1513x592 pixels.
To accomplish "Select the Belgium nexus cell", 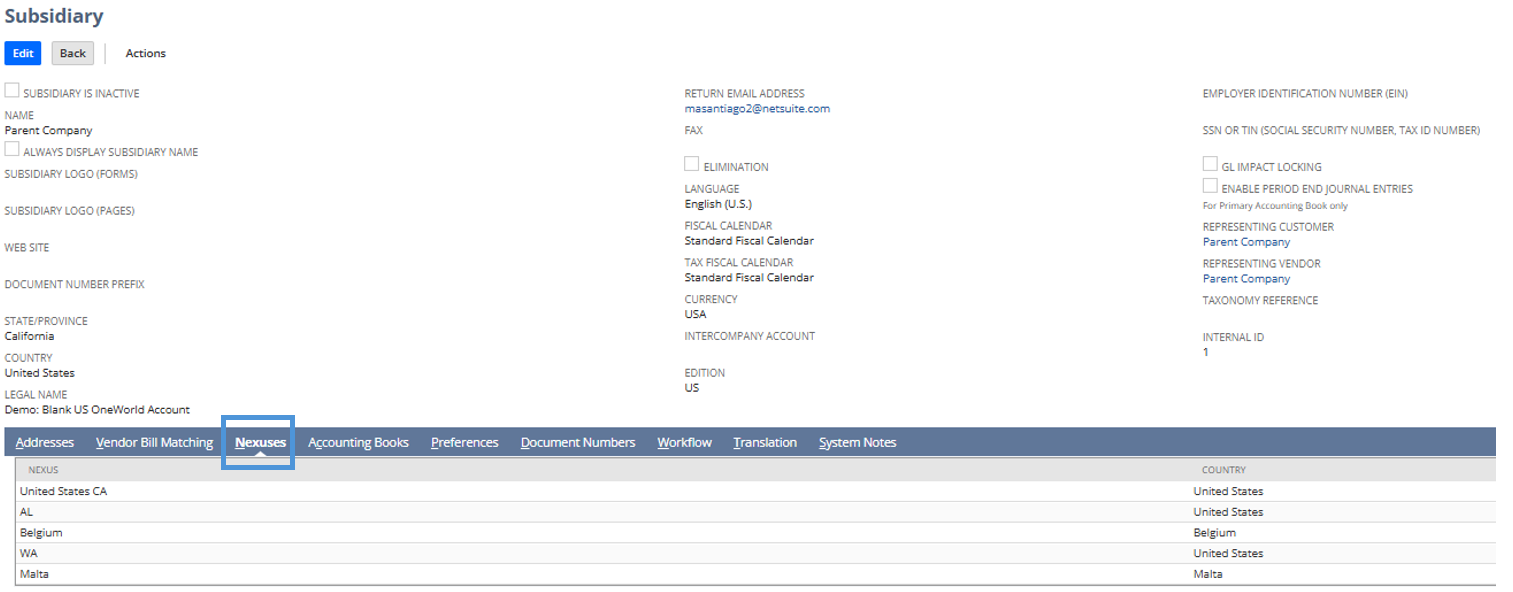I will click(41, 533).
